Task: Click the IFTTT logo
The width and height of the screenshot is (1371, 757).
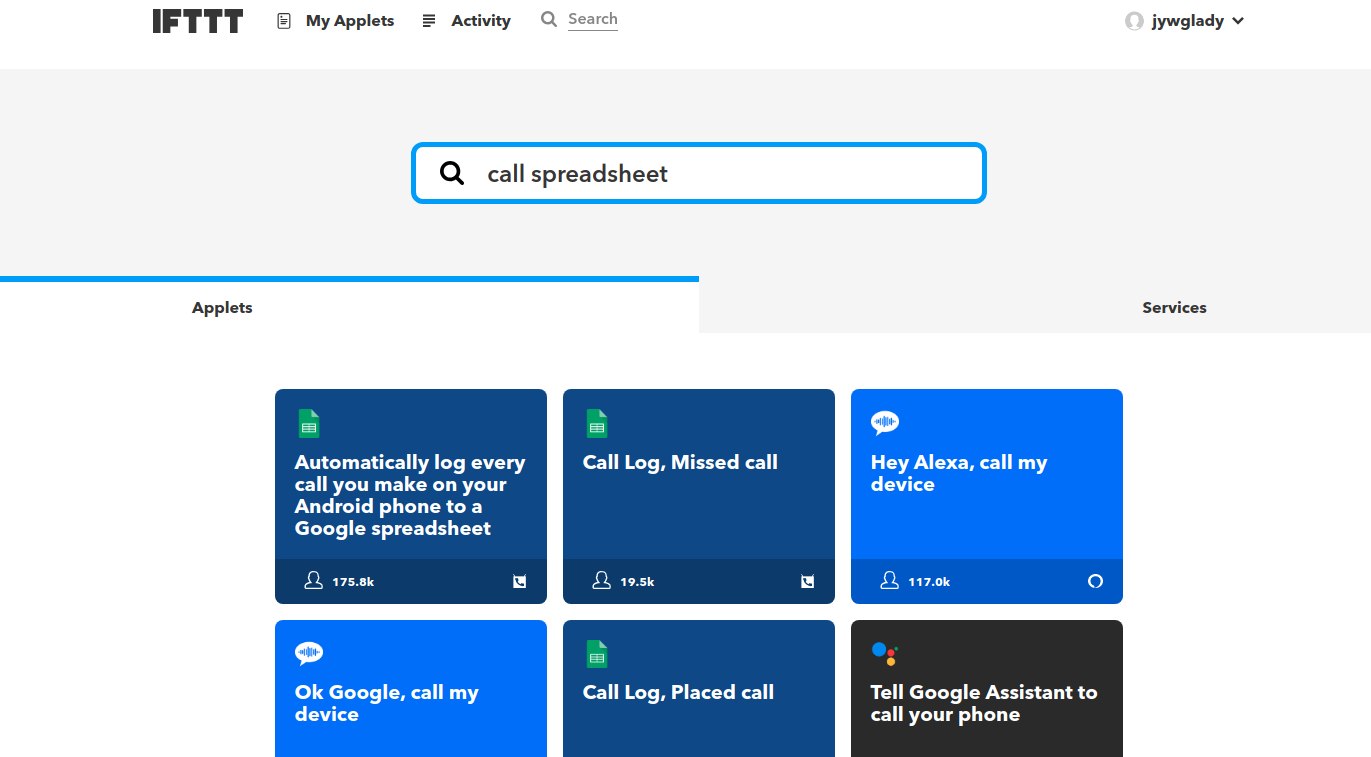Action: click(x=198, y=21)
